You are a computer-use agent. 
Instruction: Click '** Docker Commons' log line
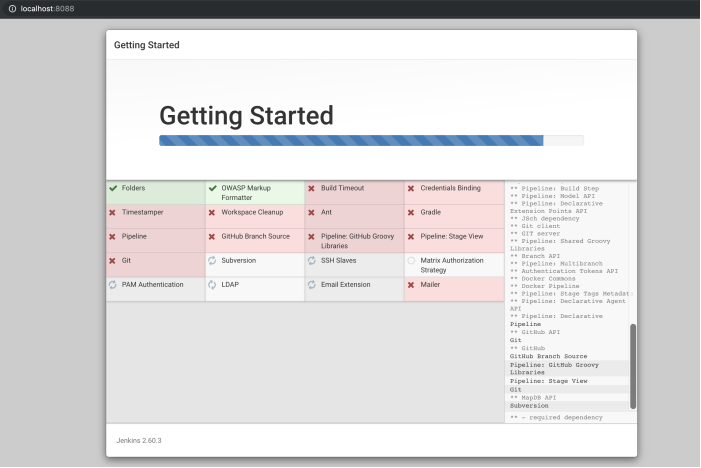543,279
